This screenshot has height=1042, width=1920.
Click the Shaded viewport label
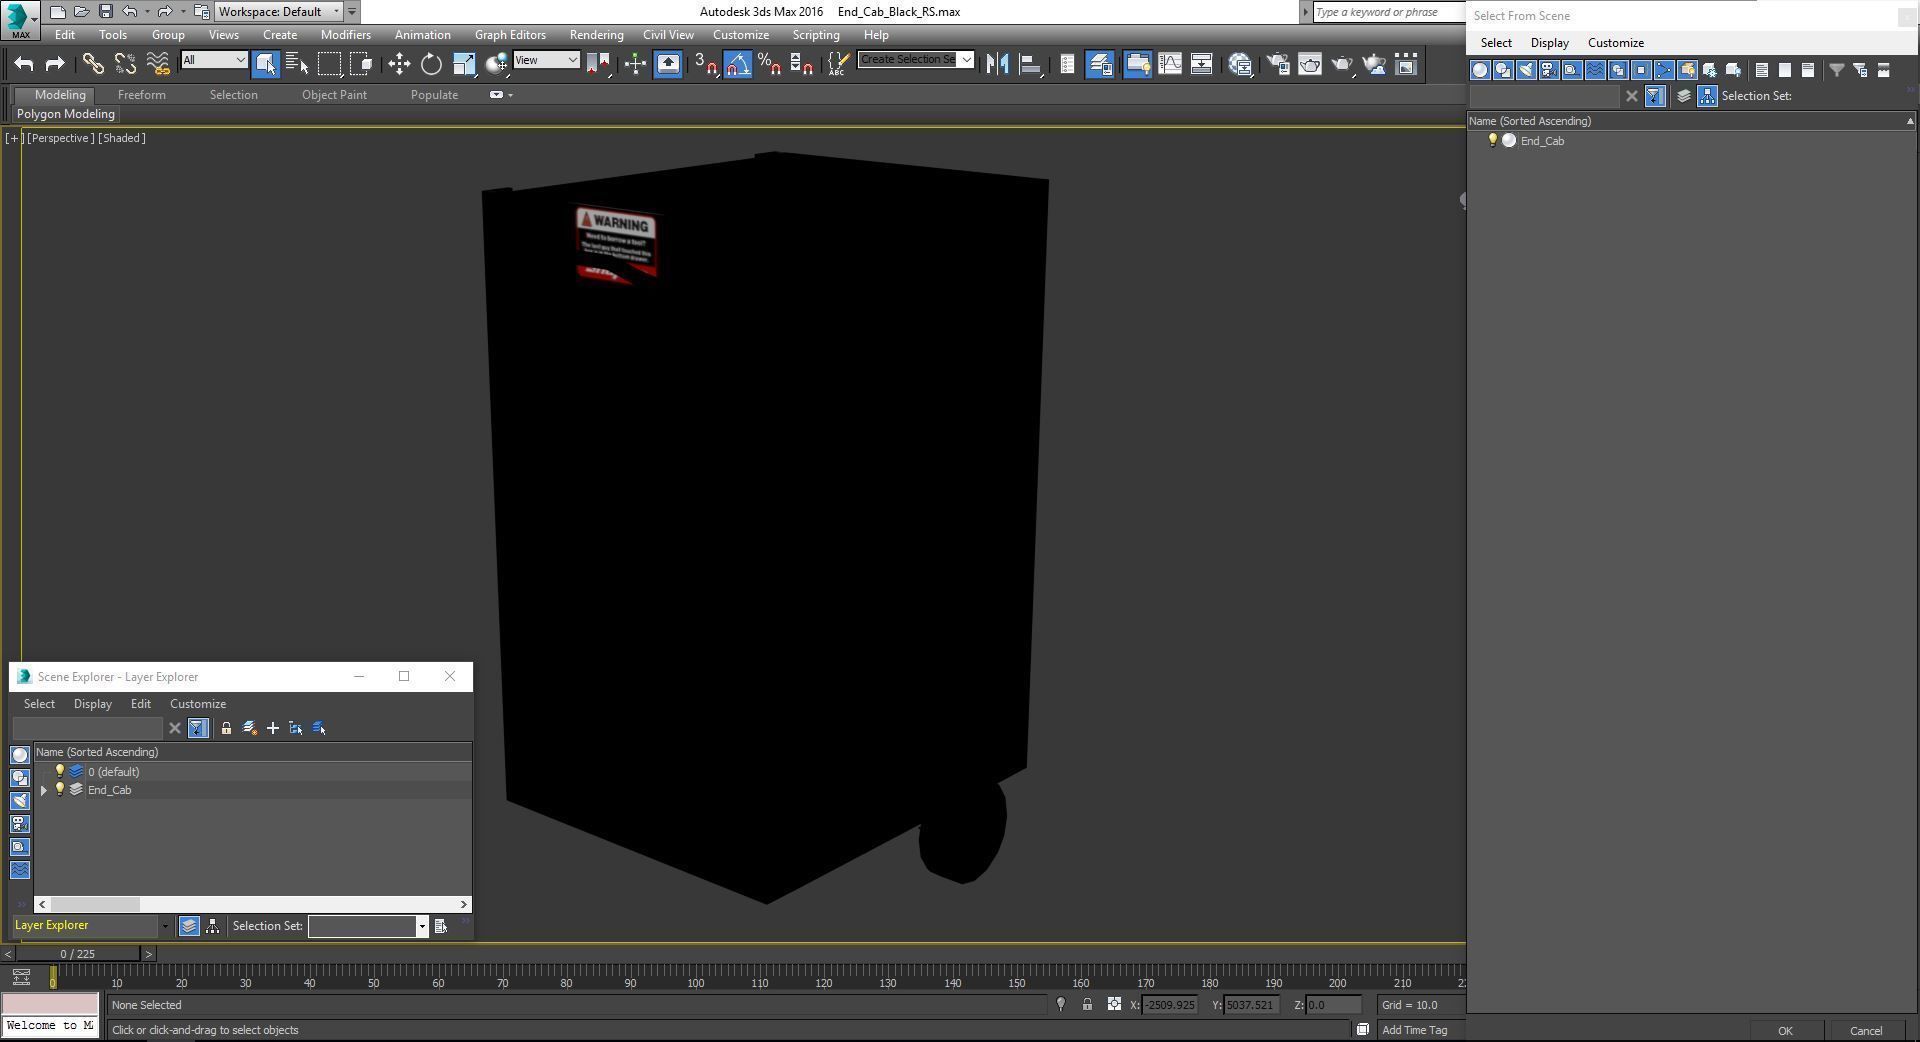[122, 138]
